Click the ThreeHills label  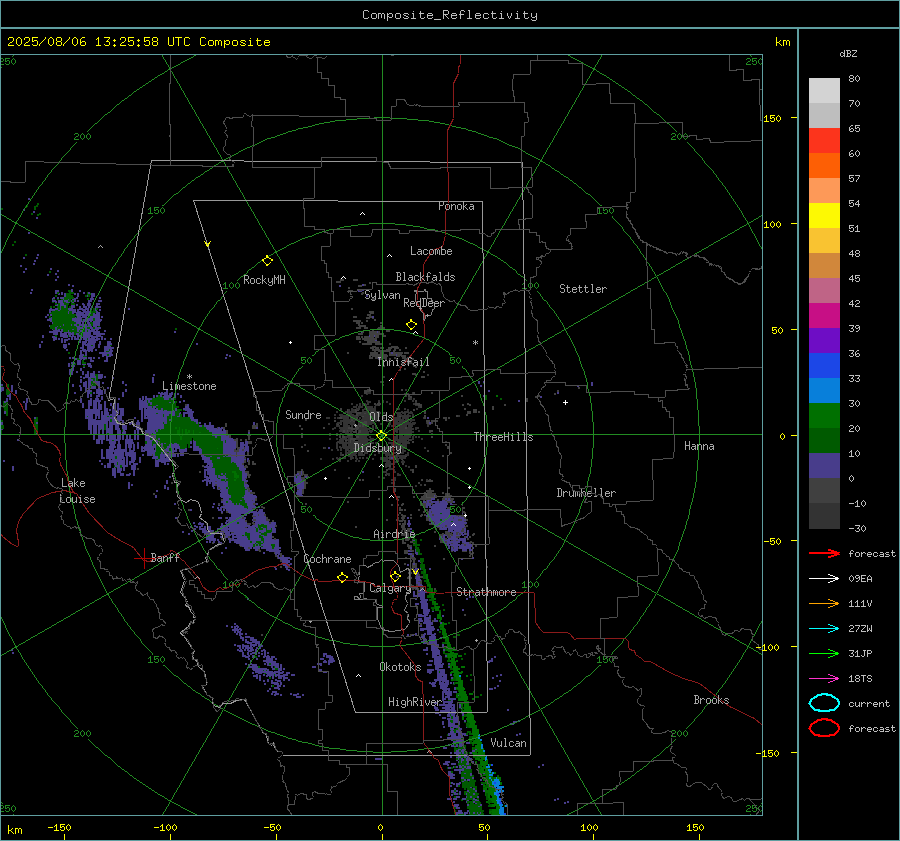503,437
